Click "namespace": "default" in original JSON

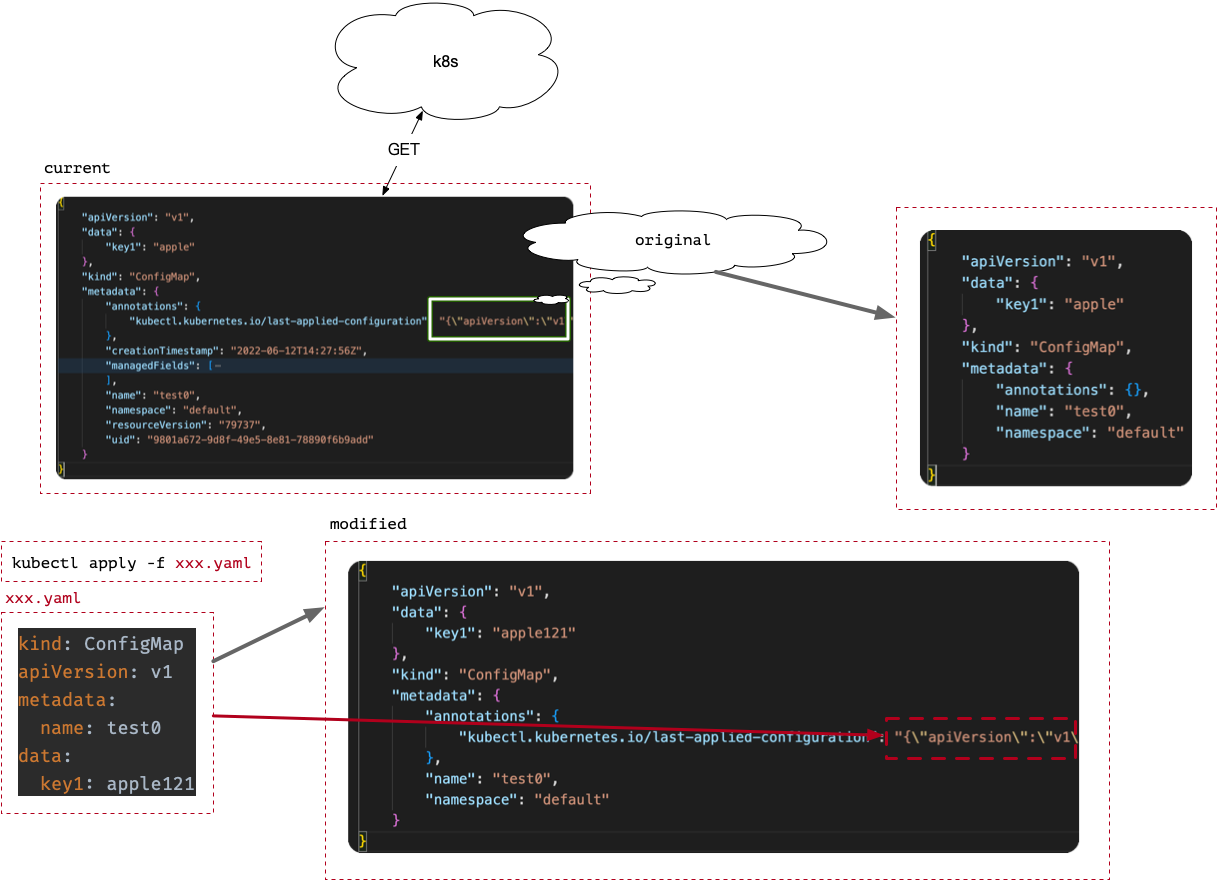tap(1089, 432)
